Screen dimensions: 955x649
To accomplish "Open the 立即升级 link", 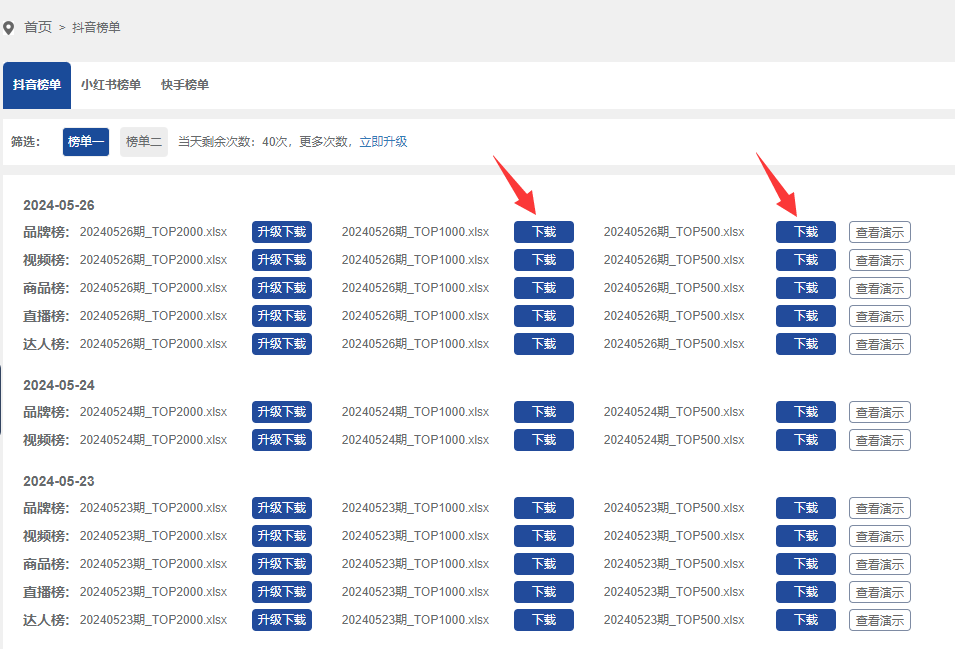I will pyautogui.click(x=383, y=142).
